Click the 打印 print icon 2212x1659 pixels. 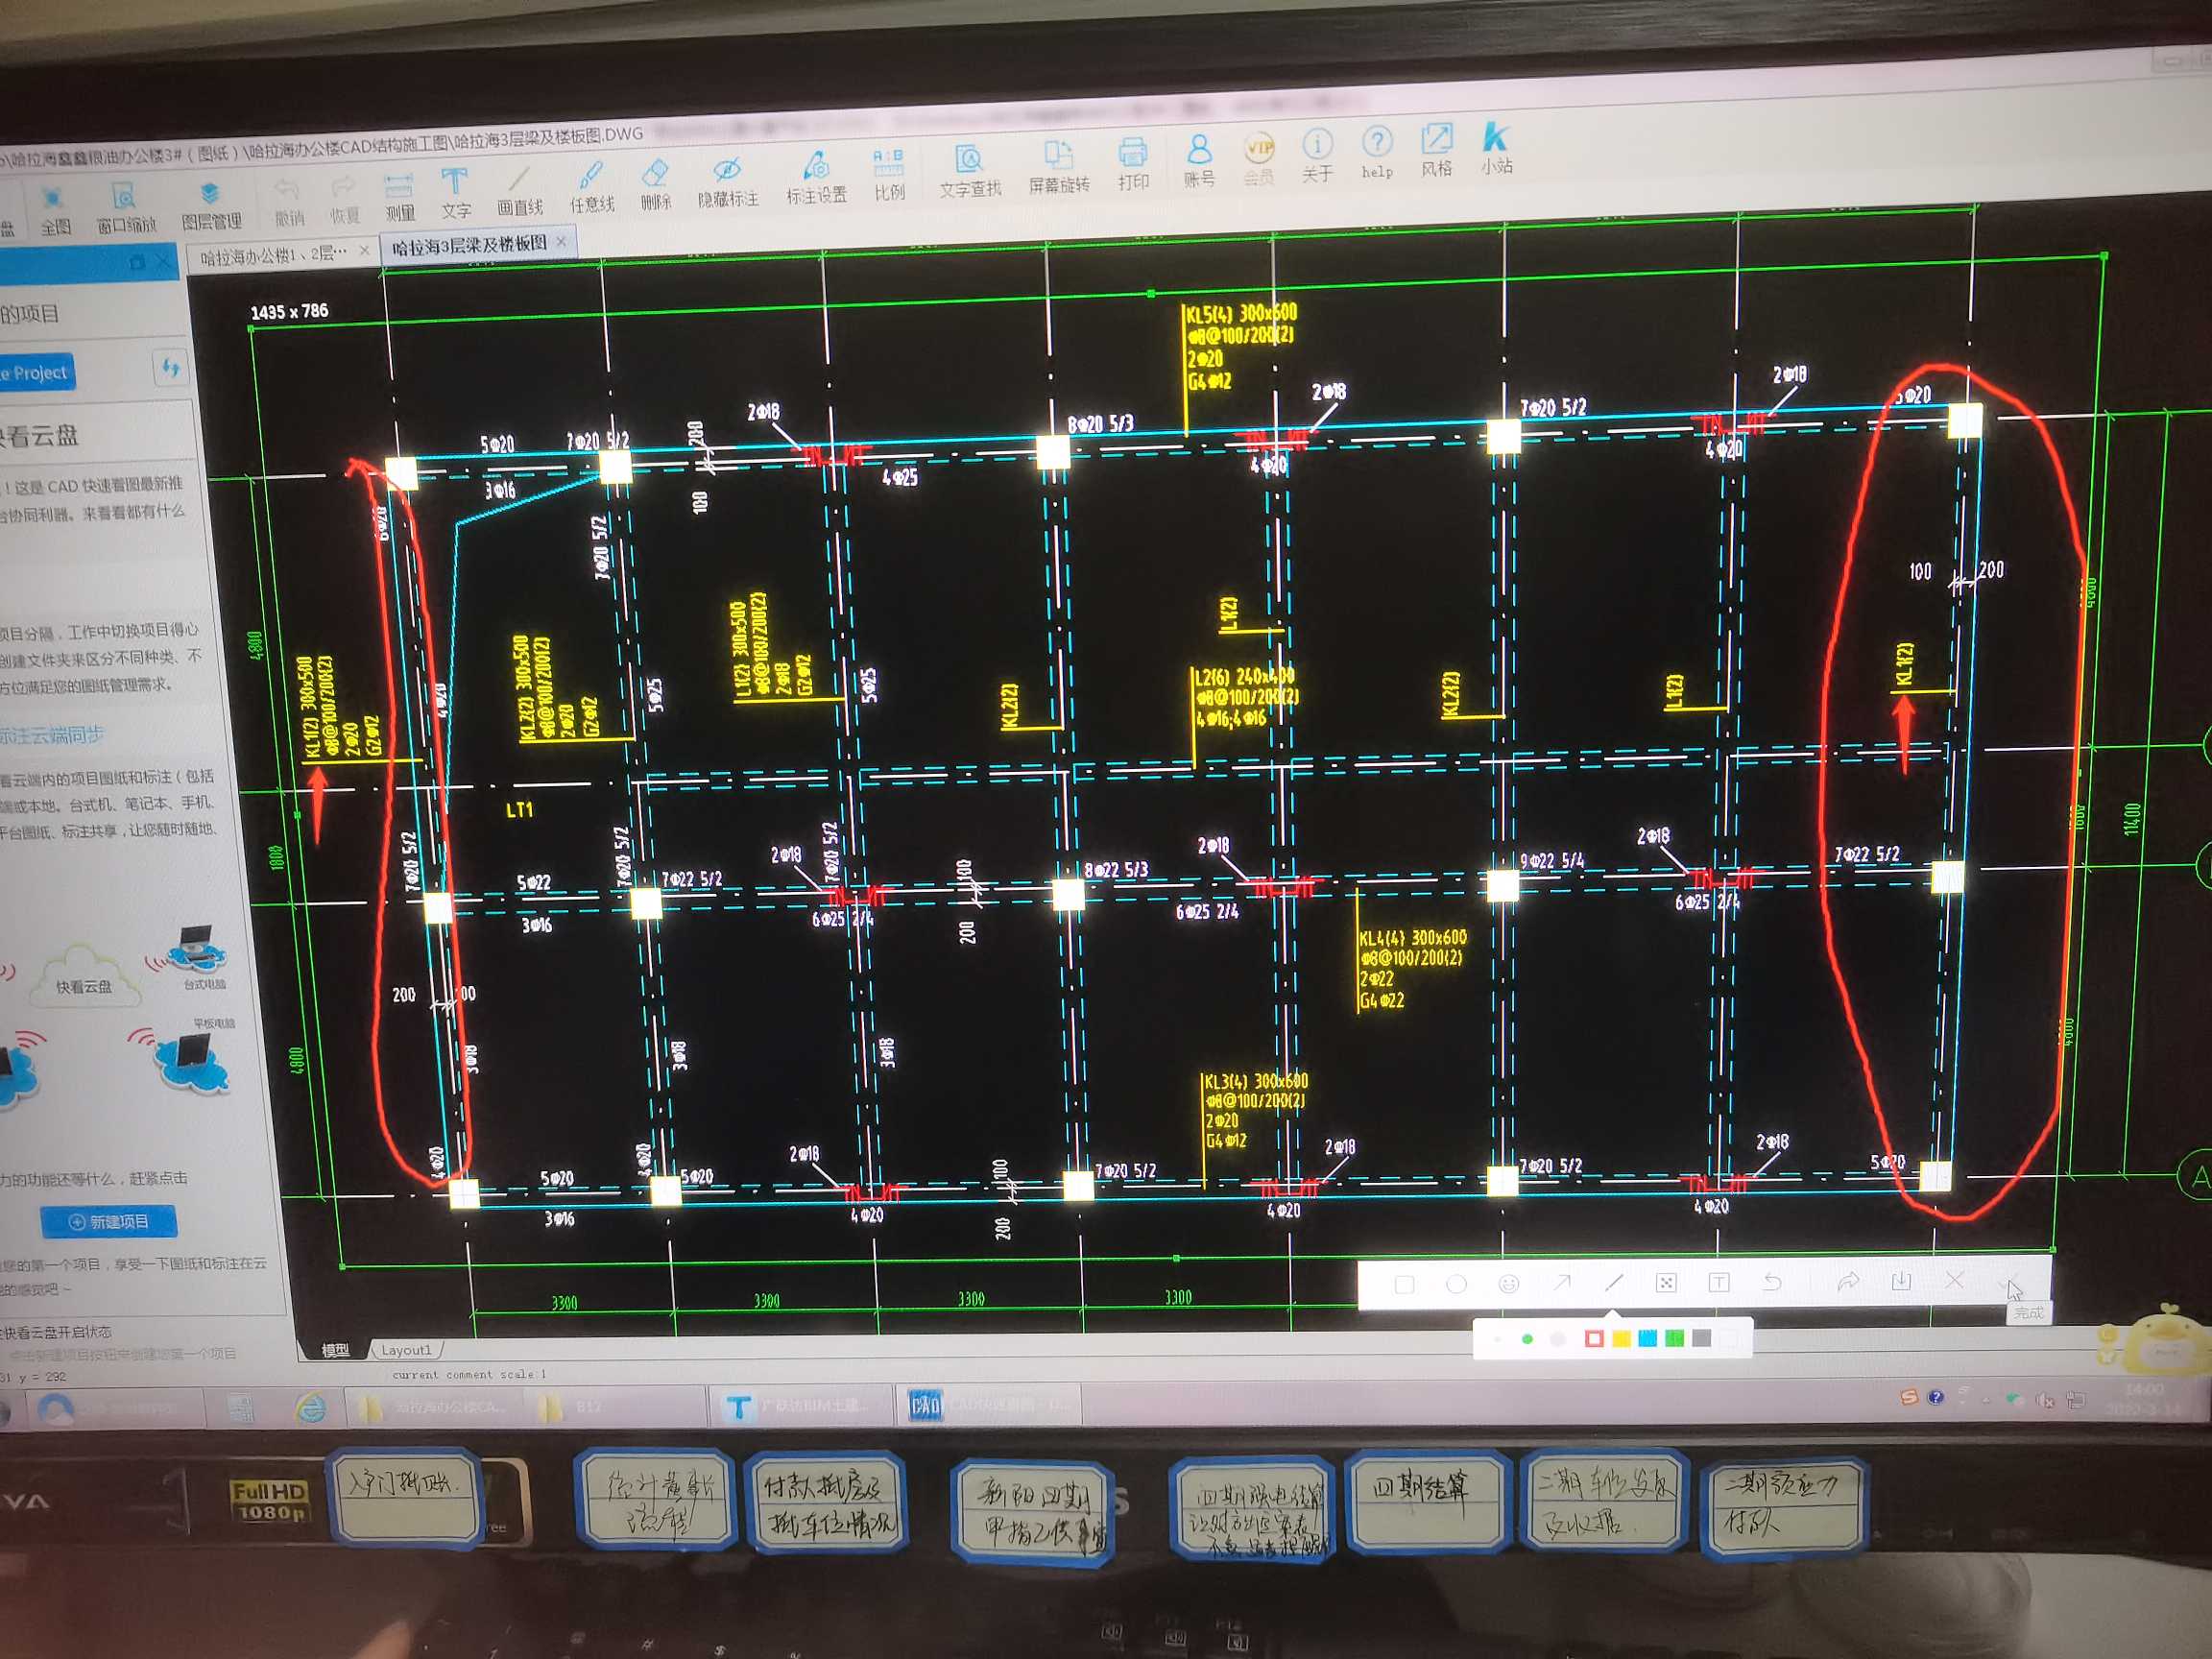(1133, 164)
